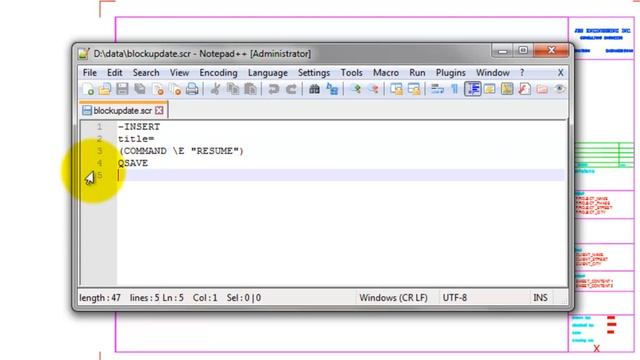Click the Close All documents toolbar icon
Image resolution: width=640 pixels, height=360 pixels.
(x=175, y=89)
